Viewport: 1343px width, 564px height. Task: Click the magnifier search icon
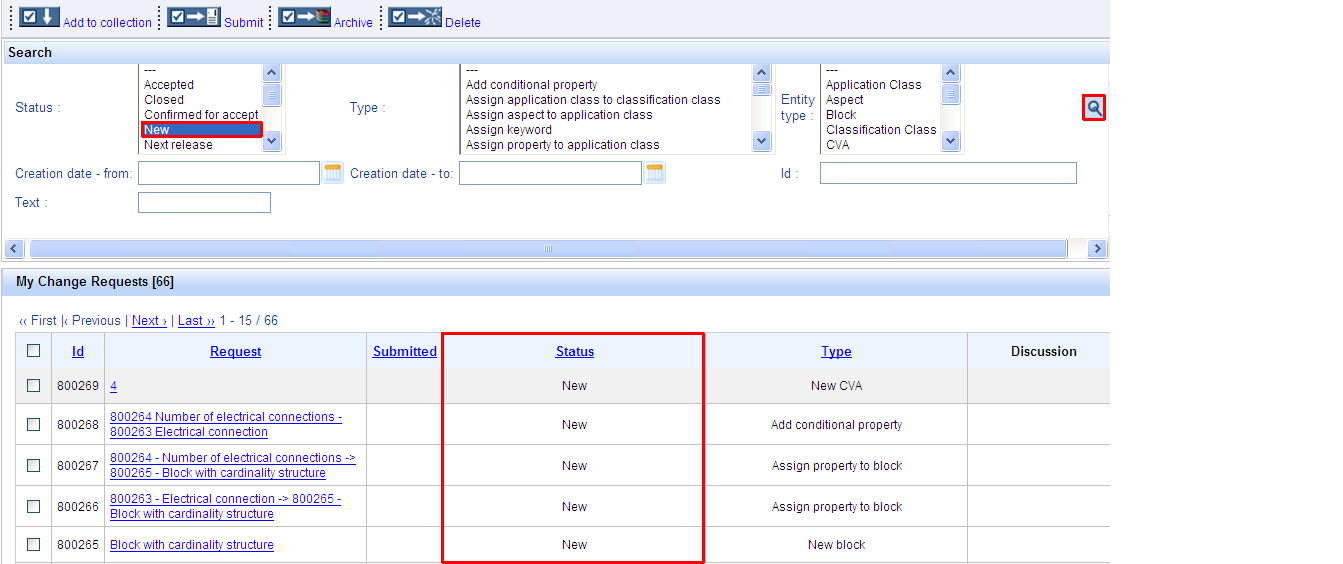[x=1094, y=108]
